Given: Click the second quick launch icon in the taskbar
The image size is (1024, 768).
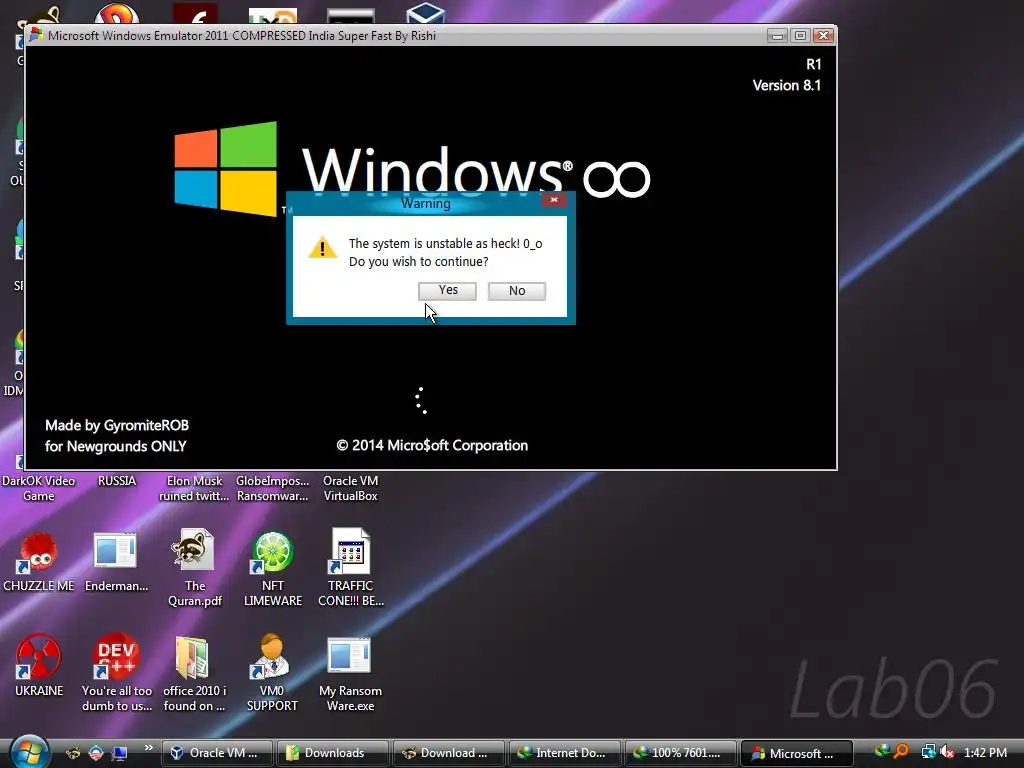Looking at the screenshot, I should pyautogui.click(x=96, y=753).
